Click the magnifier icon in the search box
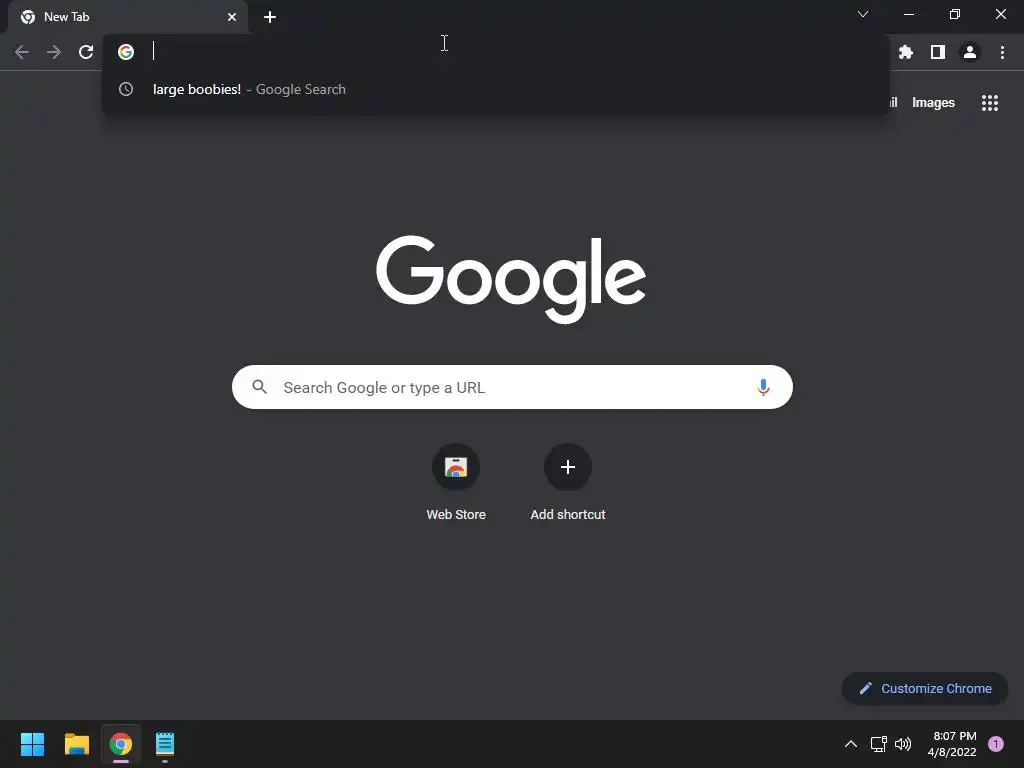Viewport: 1024px width, 768px height. [x=259, y=387]
